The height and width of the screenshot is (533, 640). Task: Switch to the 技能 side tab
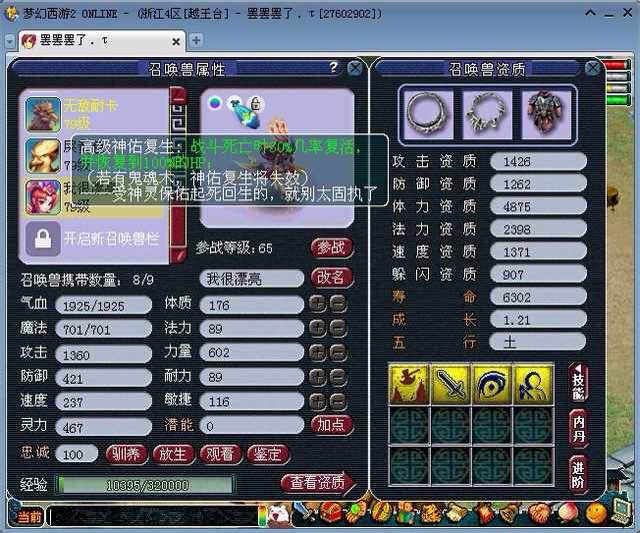coord(578,382)
